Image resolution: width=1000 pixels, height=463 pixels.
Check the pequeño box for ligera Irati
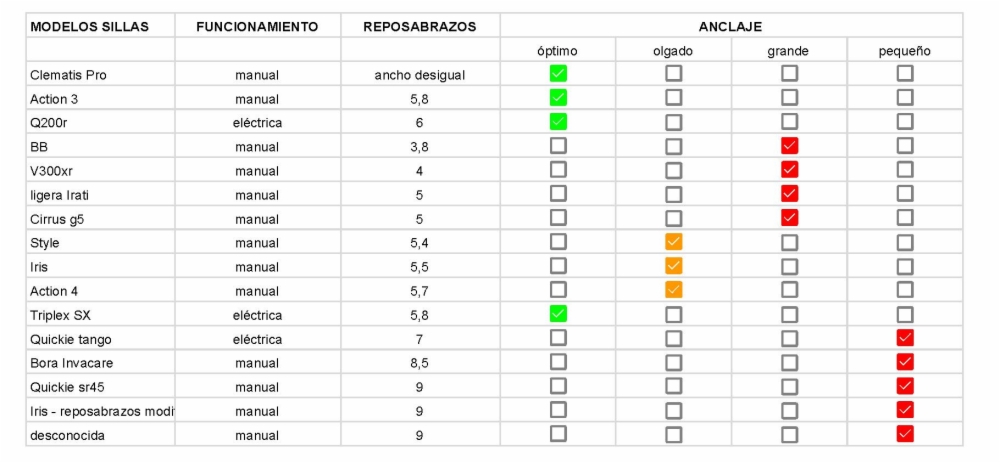(905, 193)
